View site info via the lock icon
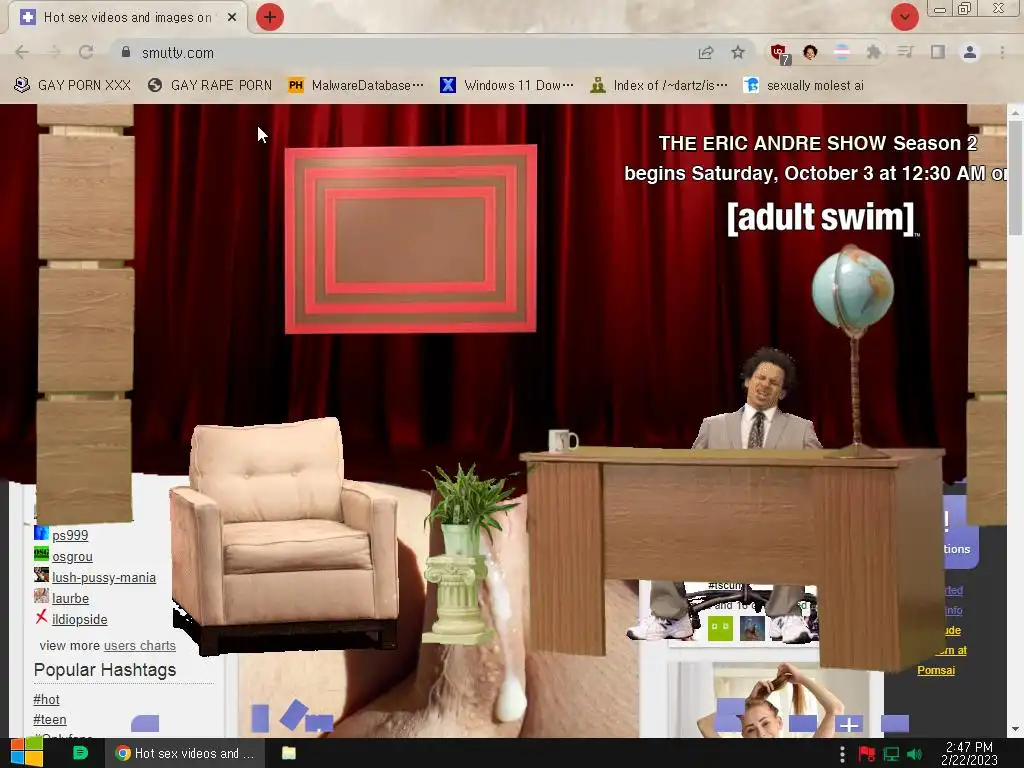This screenshot has width=1024, height=768. [x=126, y=52]
